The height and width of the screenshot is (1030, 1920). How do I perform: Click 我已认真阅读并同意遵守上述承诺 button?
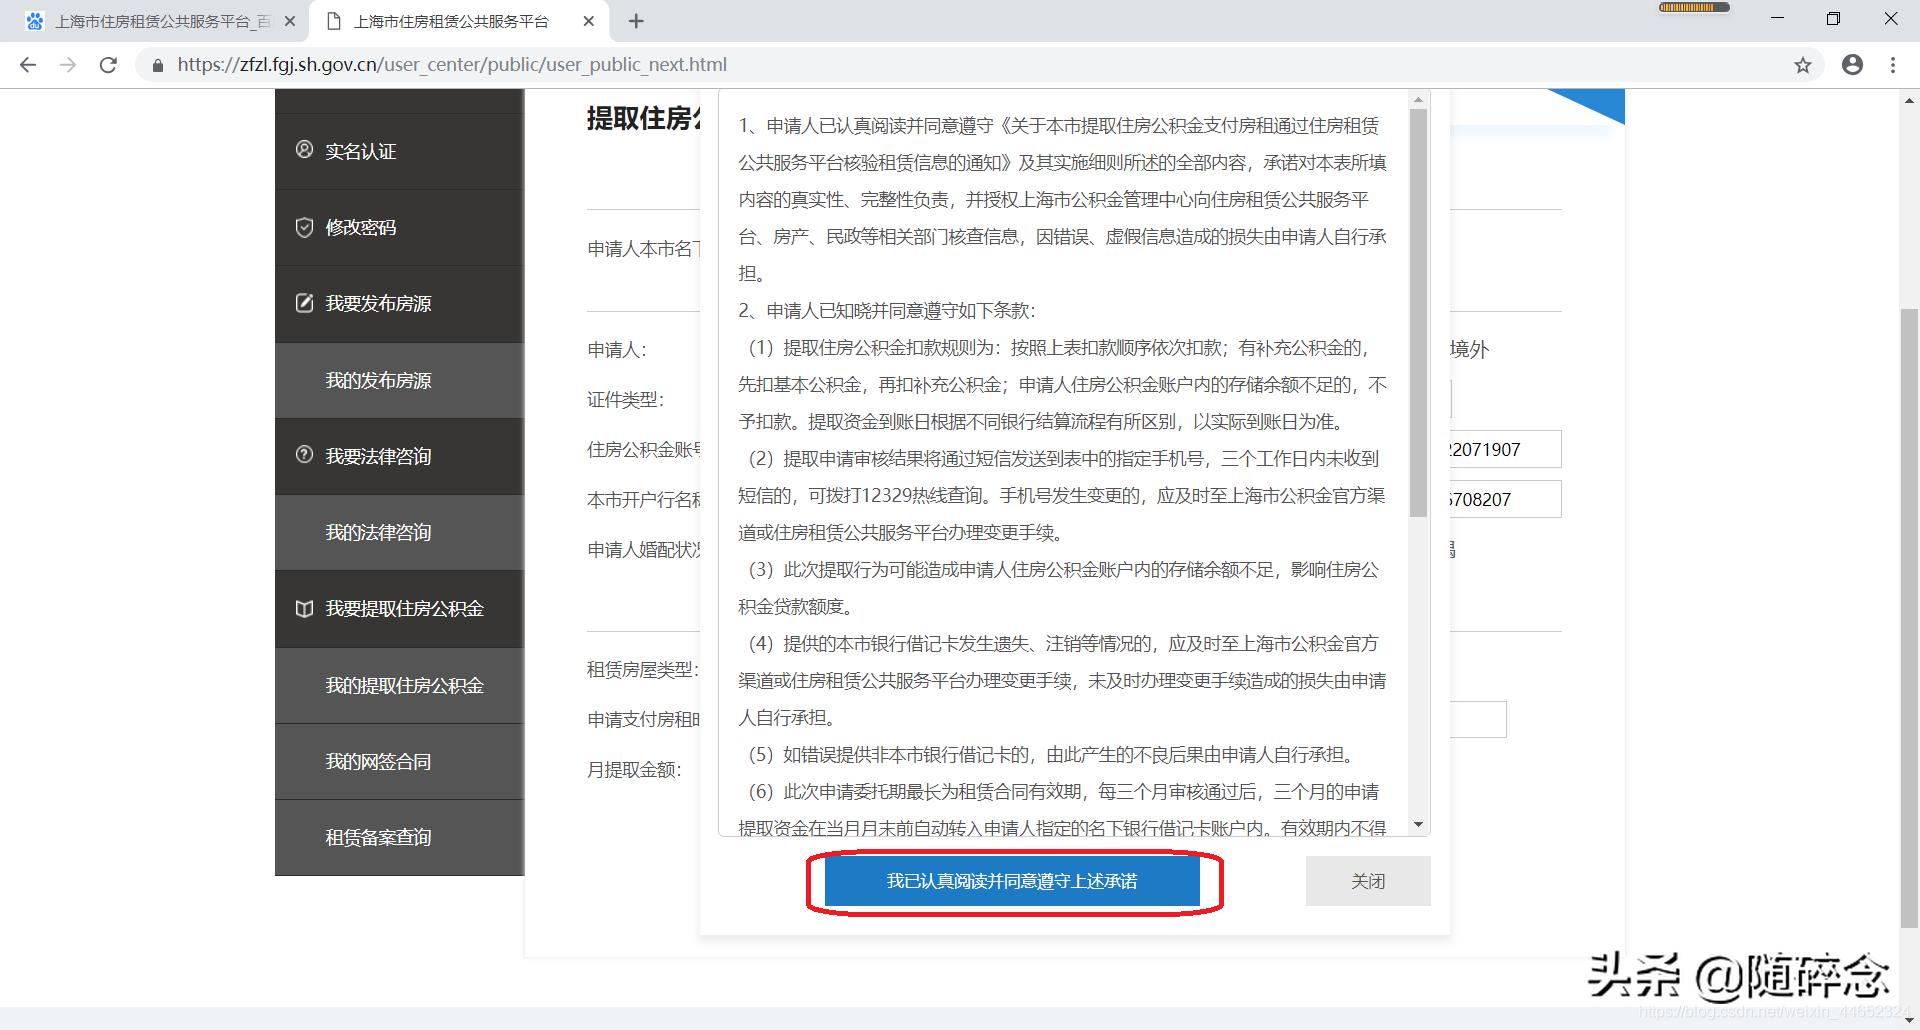coord(1014,882)
